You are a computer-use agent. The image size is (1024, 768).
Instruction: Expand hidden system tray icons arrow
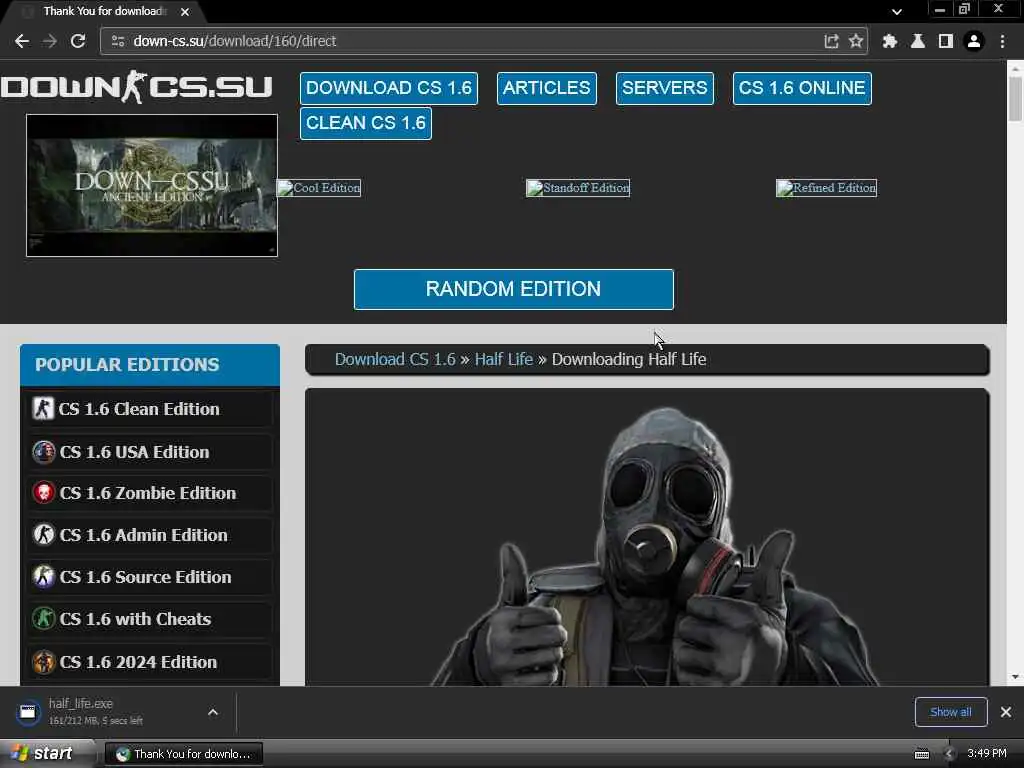948,754
